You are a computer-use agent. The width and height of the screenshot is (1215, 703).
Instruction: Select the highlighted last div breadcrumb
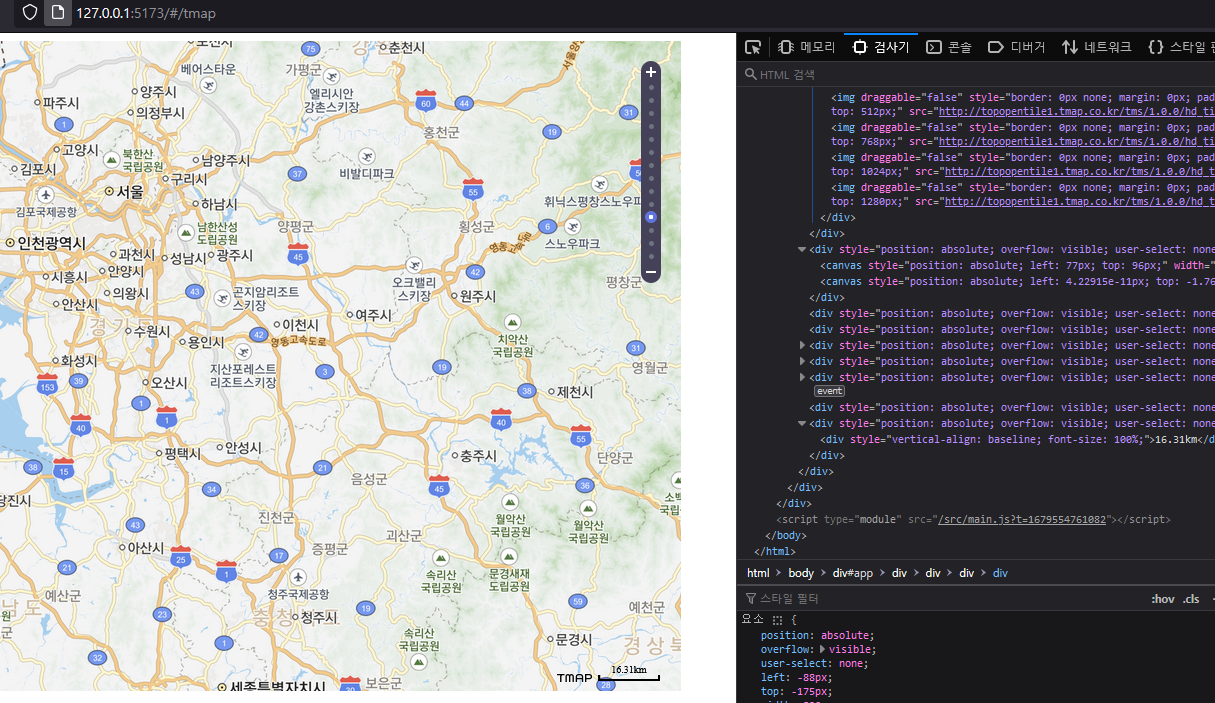pos(1000,573)
